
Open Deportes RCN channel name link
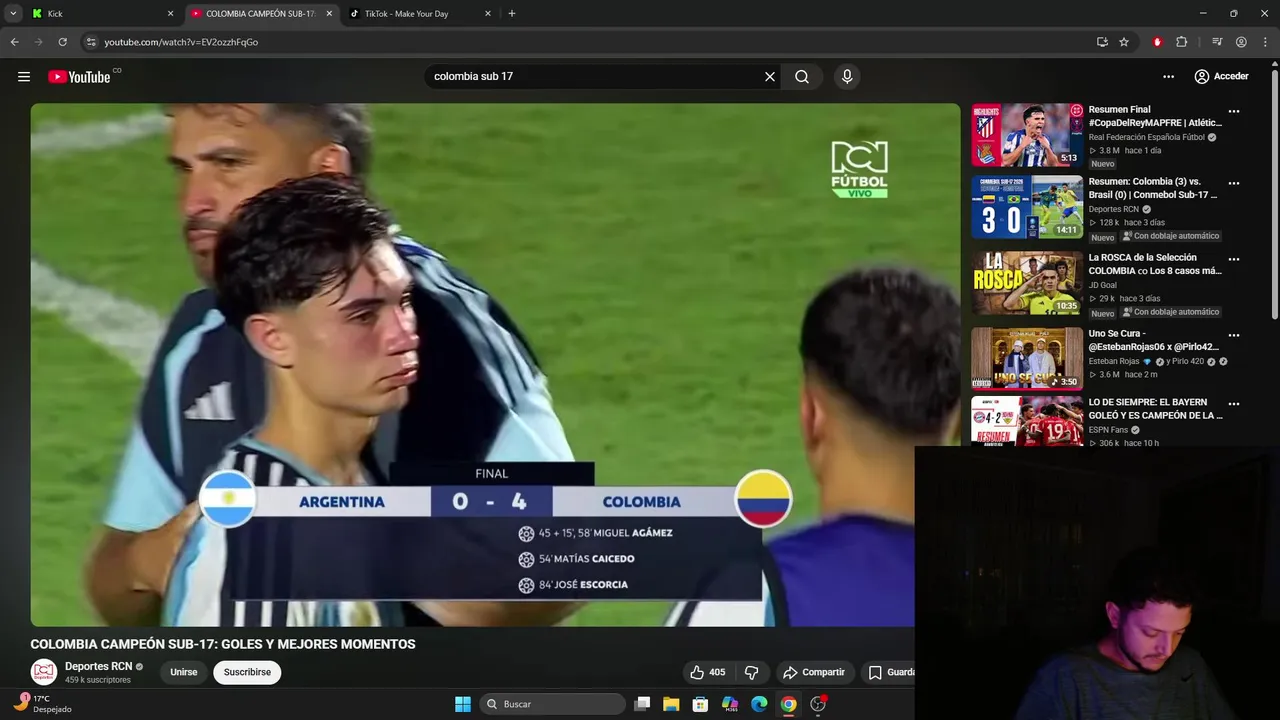98,666
